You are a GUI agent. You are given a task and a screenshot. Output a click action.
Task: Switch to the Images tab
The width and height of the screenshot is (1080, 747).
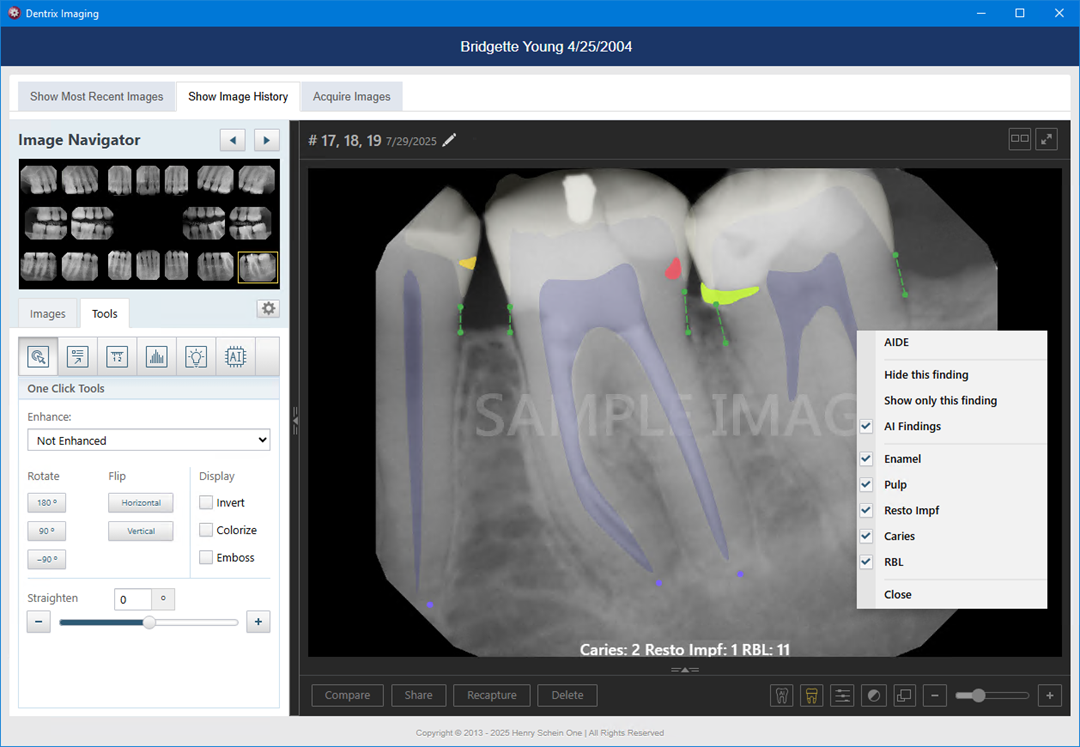(x=48, y=314)
